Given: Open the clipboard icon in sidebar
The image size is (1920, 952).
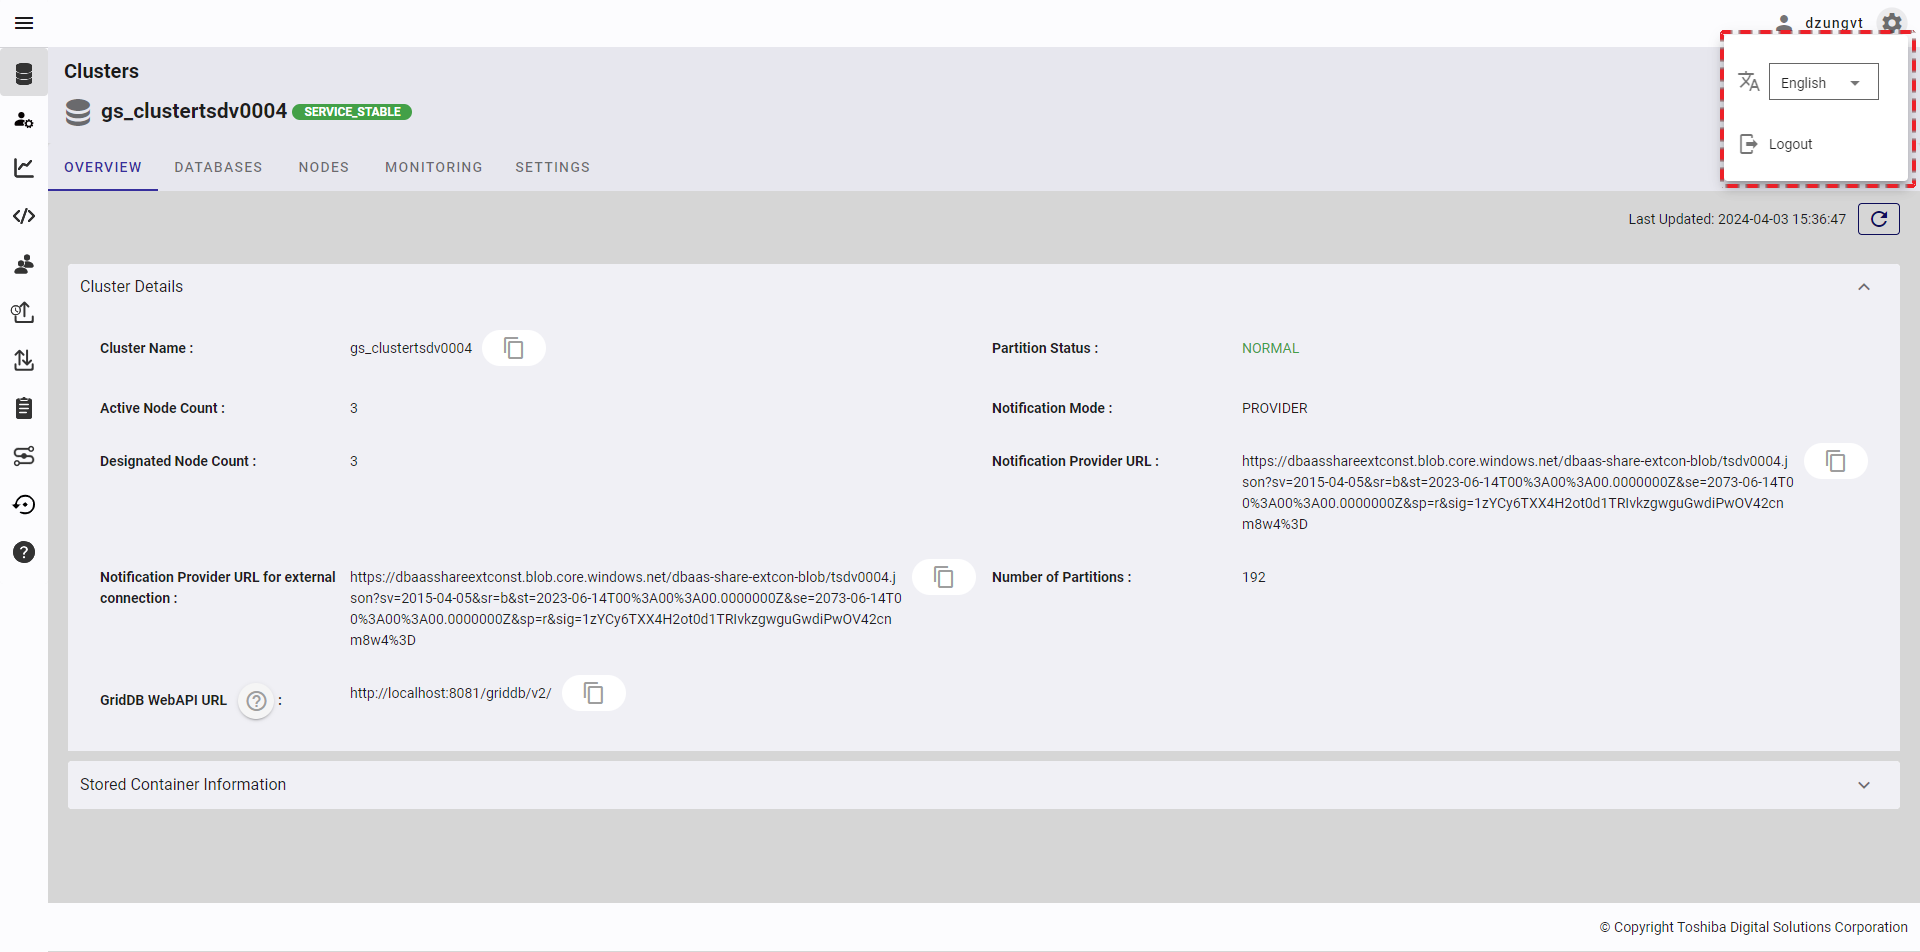Looking at the screenshot, I should 24,408.
